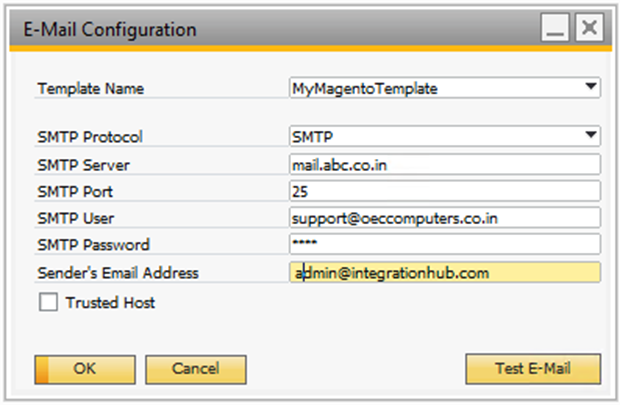
Task: Select the SMTP User text field
Action: (x=444, y=218)
